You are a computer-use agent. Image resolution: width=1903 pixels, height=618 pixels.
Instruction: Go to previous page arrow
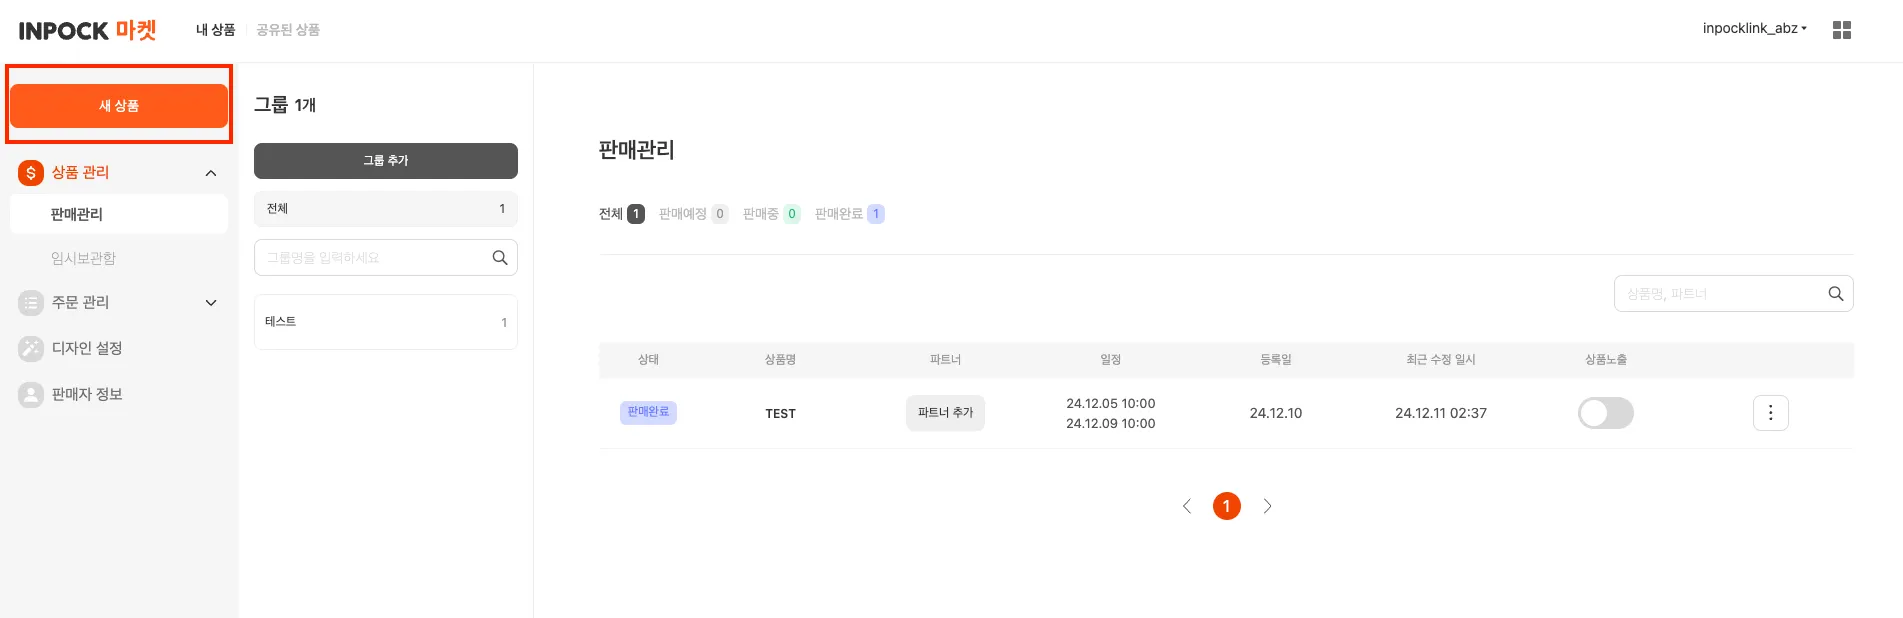tap(1187, 506)
